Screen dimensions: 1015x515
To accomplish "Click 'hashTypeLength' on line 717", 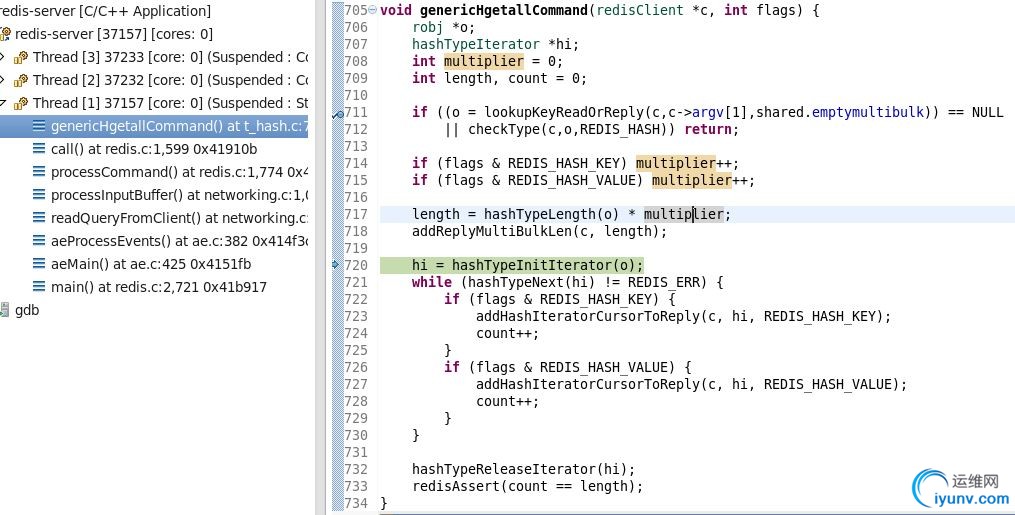I will tap(539, 214).
